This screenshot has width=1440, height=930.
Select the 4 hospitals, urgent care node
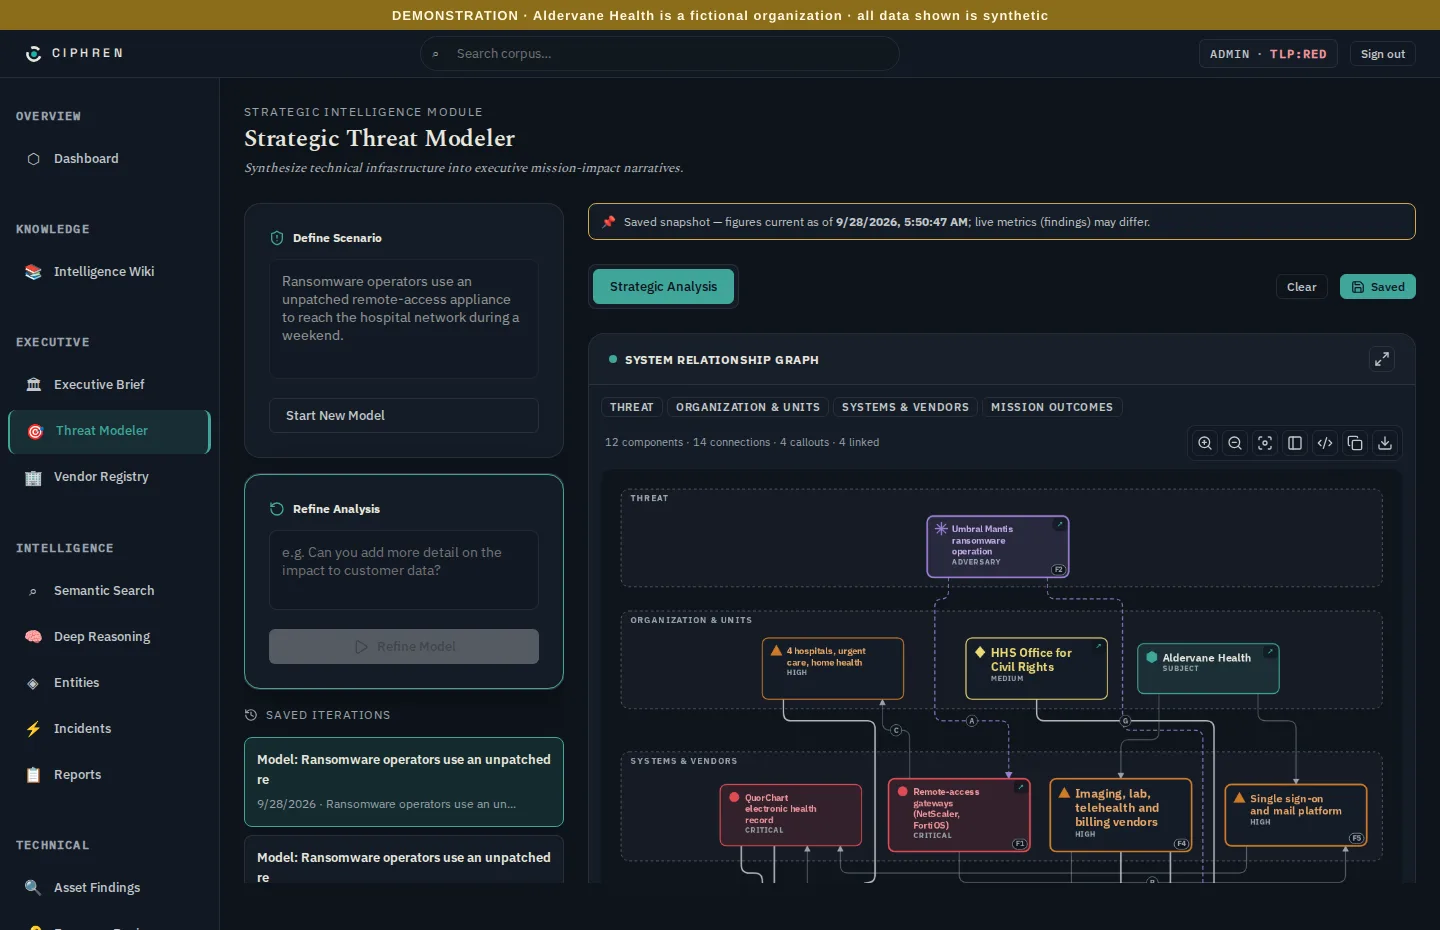coord(833,669)
